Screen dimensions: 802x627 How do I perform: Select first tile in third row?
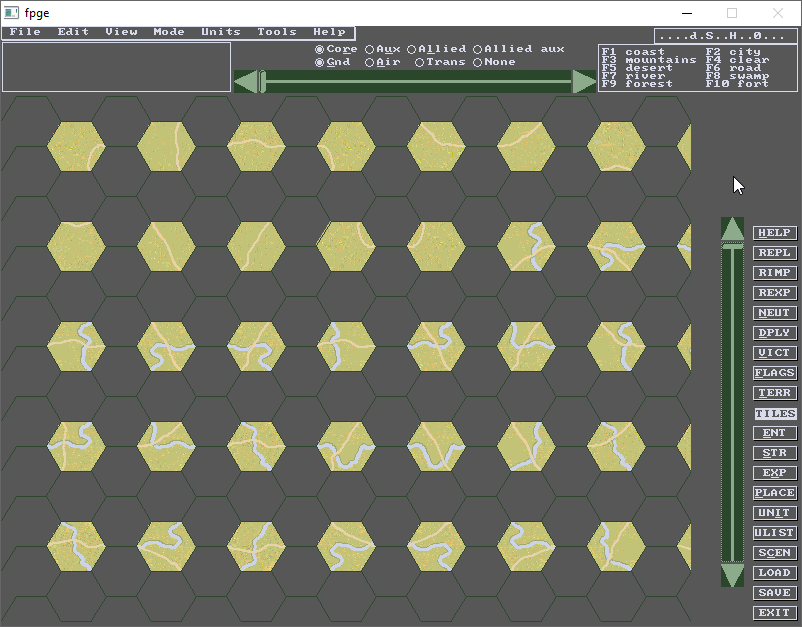76,347
